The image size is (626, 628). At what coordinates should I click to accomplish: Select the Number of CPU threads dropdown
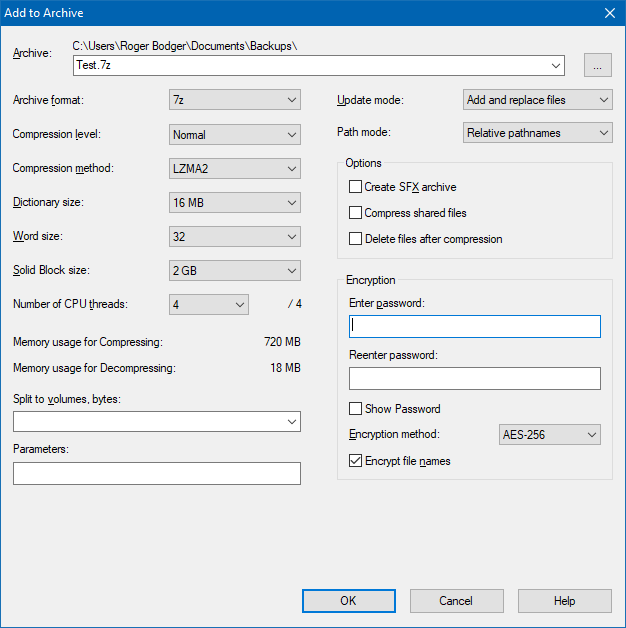pyautogui.click(x=209, y=305)
